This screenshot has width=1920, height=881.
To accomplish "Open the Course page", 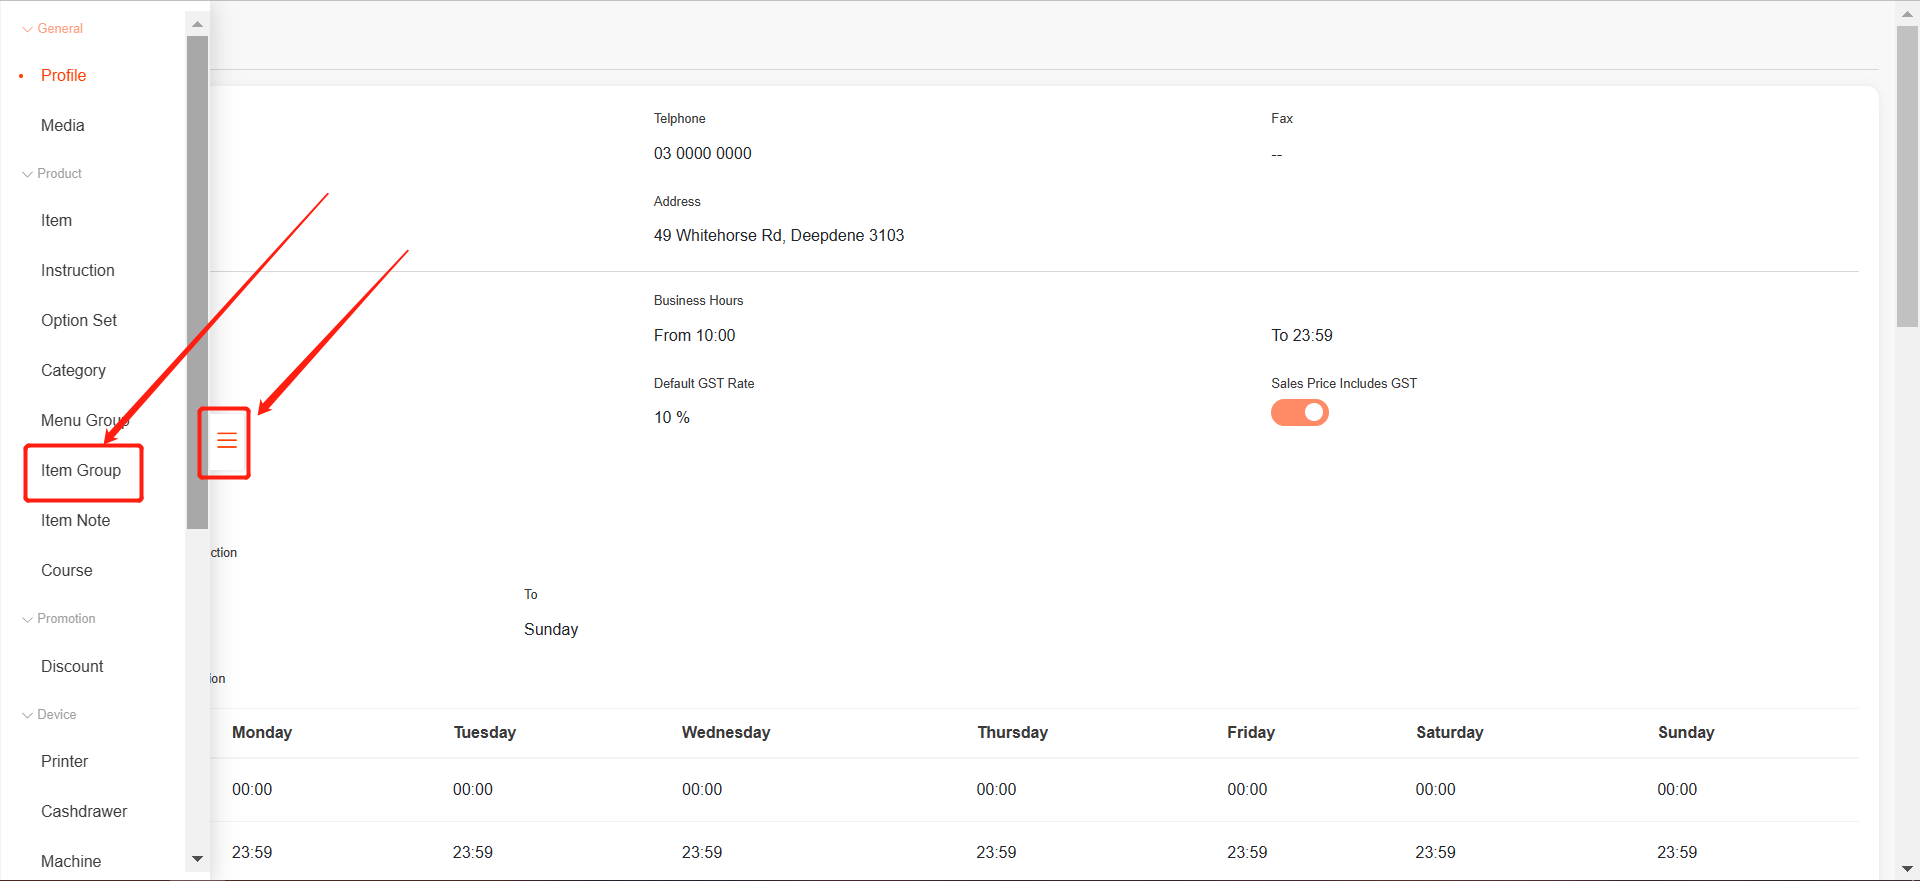I will point(66,571).
